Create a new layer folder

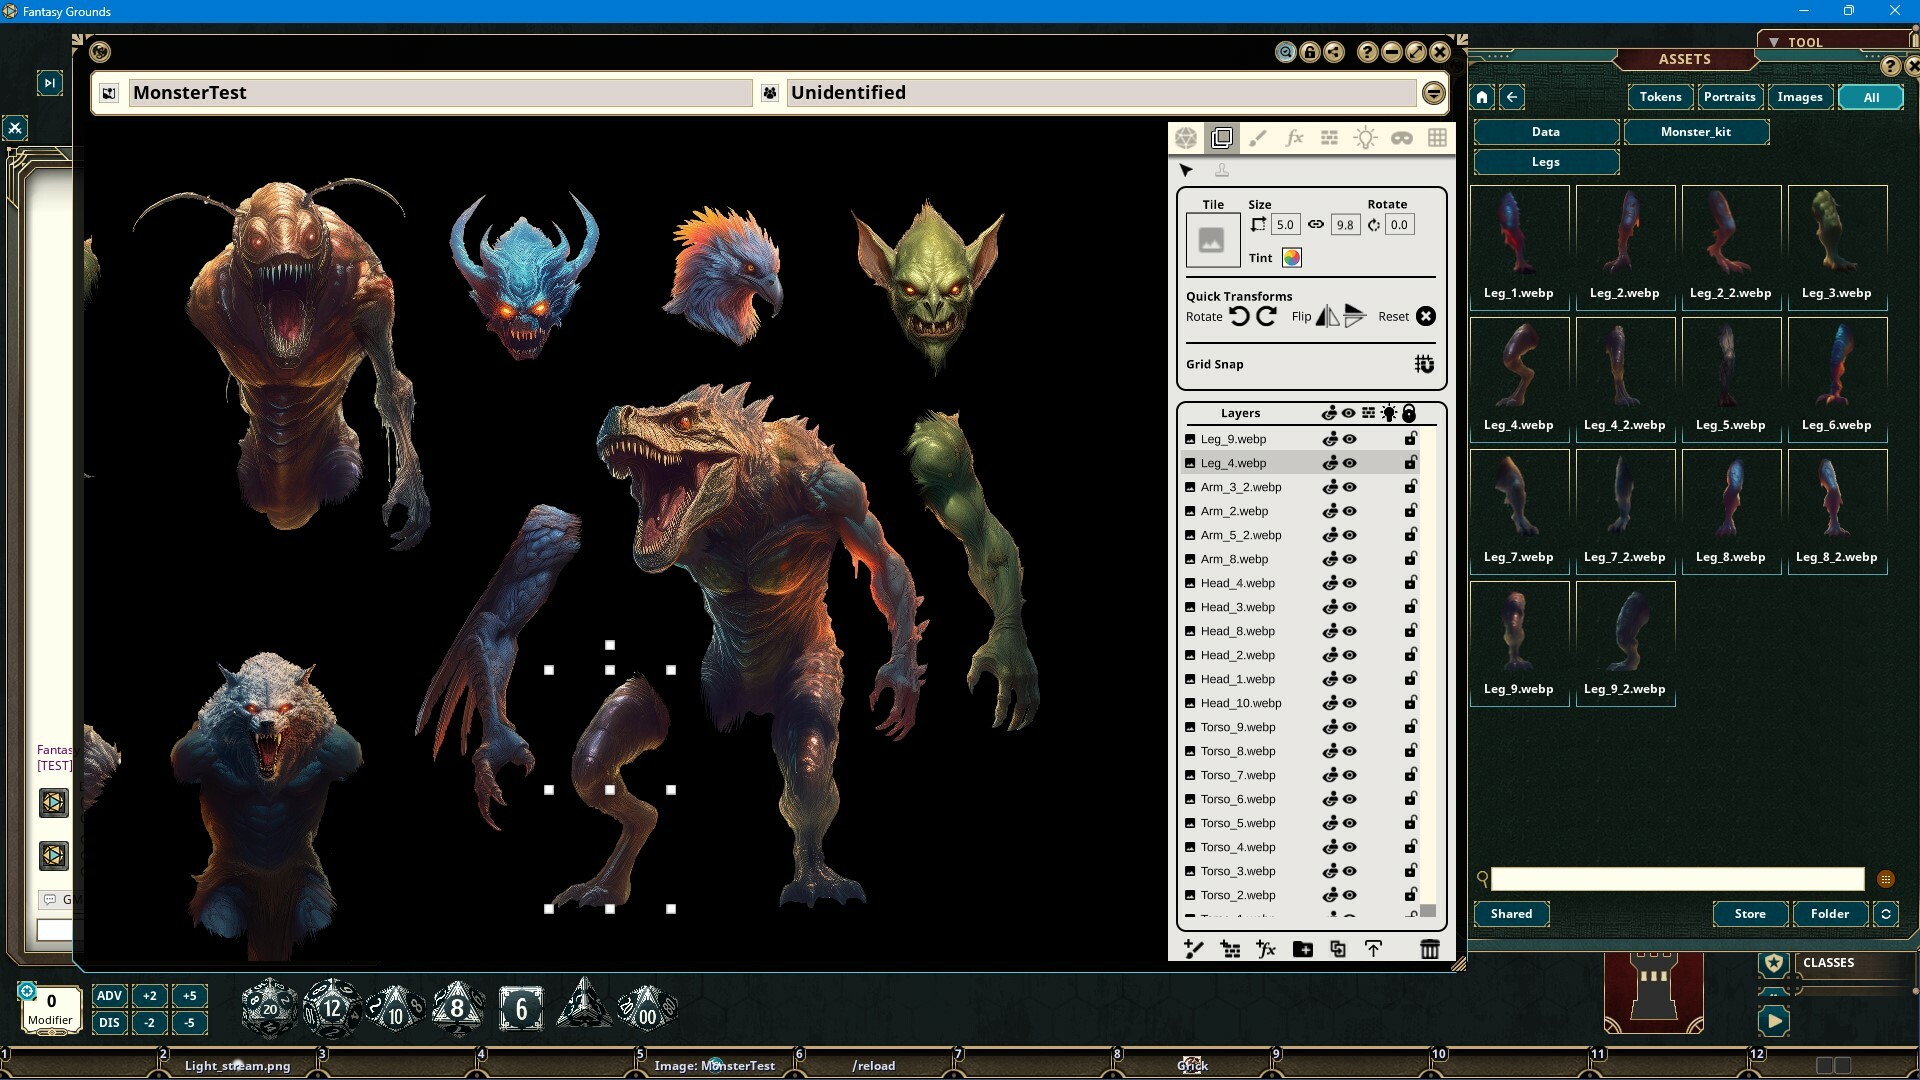coord(1301,949)
